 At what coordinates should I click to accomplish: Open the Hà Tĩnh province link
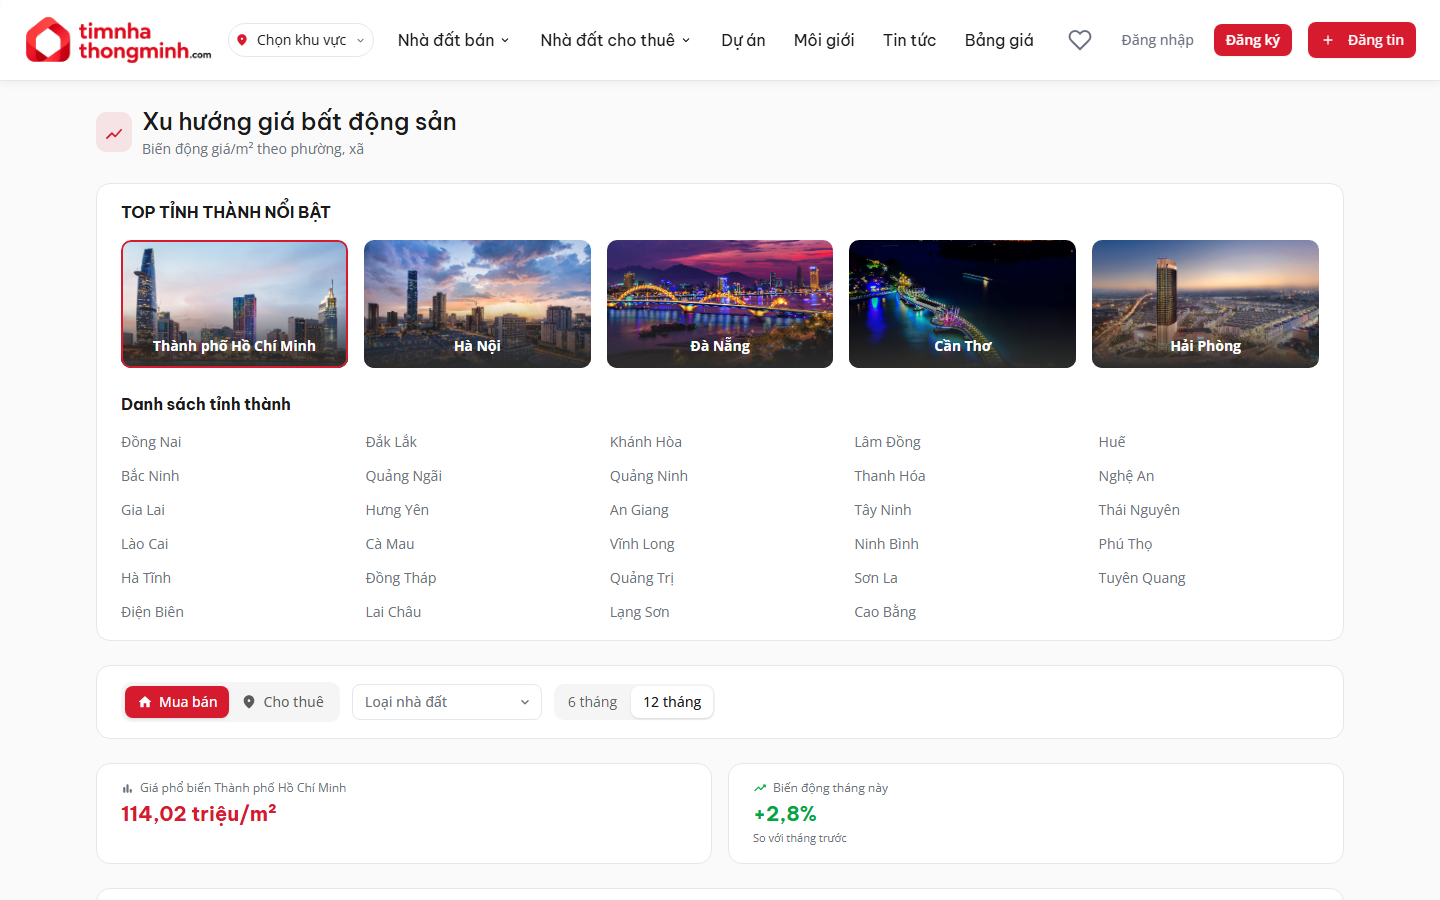tap(146, 578)
